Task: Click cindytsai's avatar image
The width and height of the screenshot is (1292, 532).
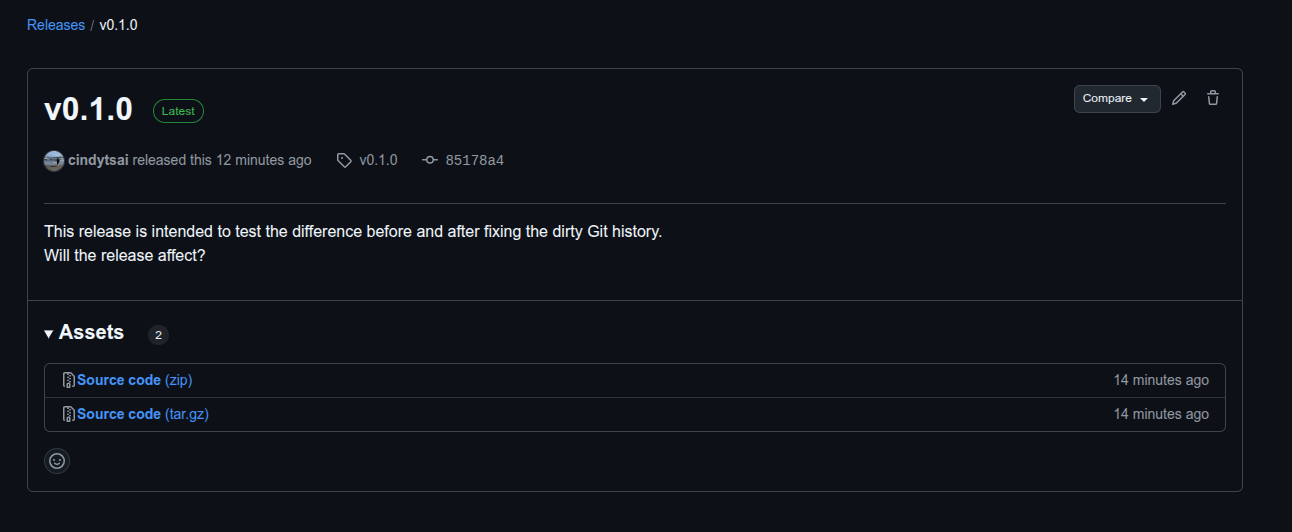Action: (x=54, y=160)
